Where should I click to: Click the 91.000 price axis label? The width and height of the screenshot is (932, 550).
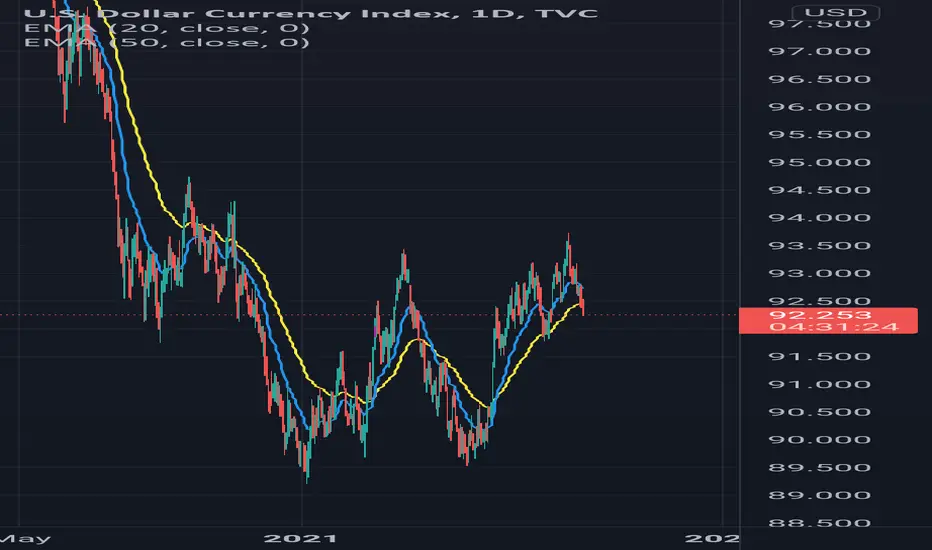pyautogui.click(x=820, y=384)
